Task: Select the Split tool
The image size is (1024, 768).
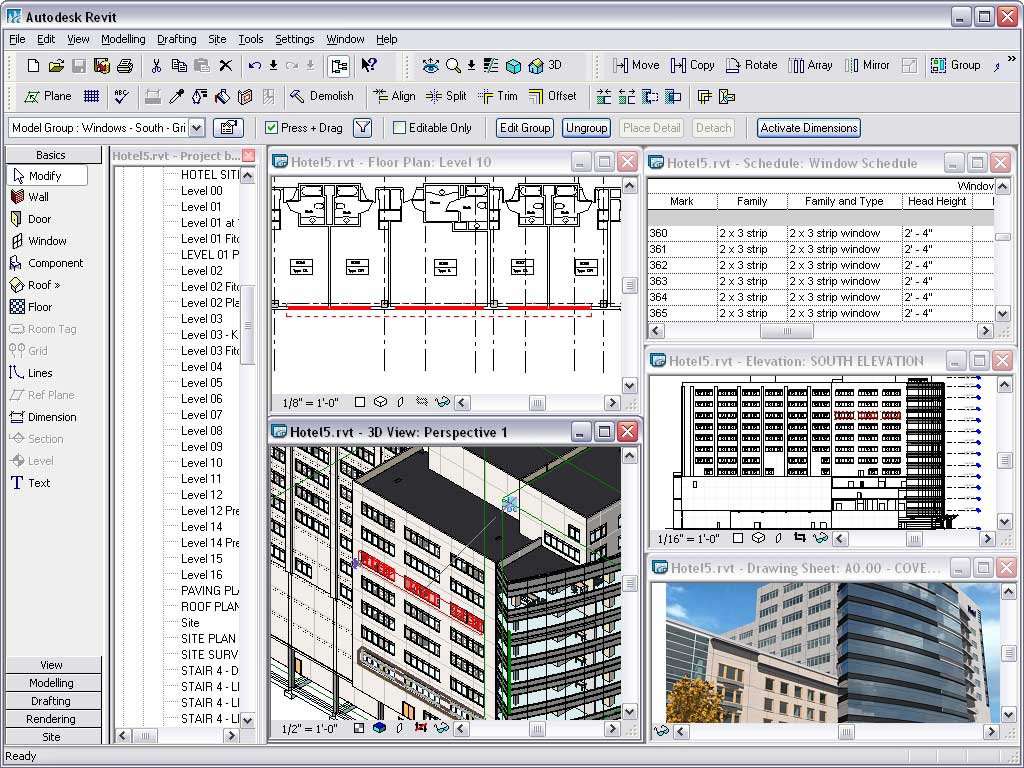Action: pos(446,97)
